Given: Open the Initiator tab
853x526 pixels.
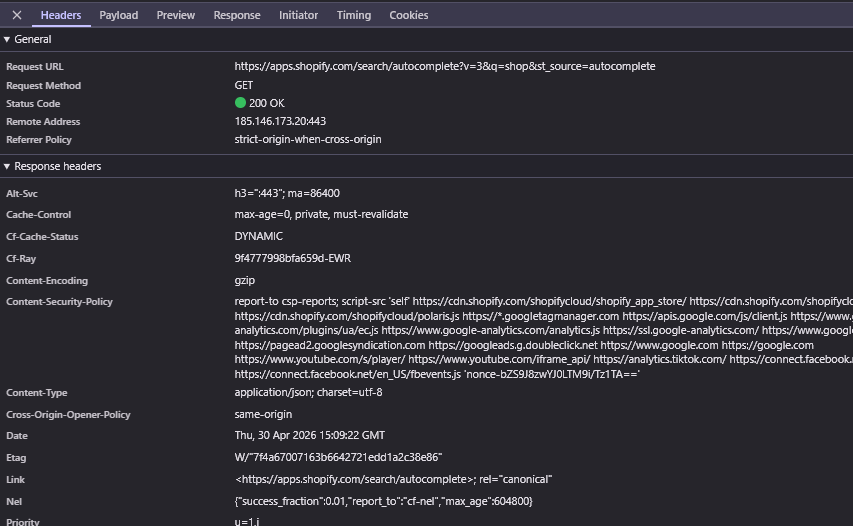Looking at the screenshot, I should 298,15.
